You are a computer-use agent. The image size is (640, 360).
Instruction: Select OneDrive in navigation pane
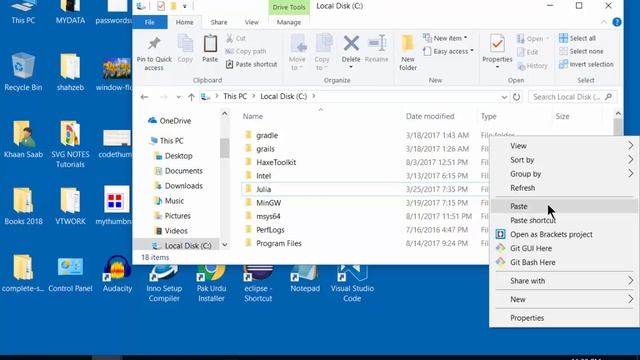pyautogui.click(x=170, y=121)
